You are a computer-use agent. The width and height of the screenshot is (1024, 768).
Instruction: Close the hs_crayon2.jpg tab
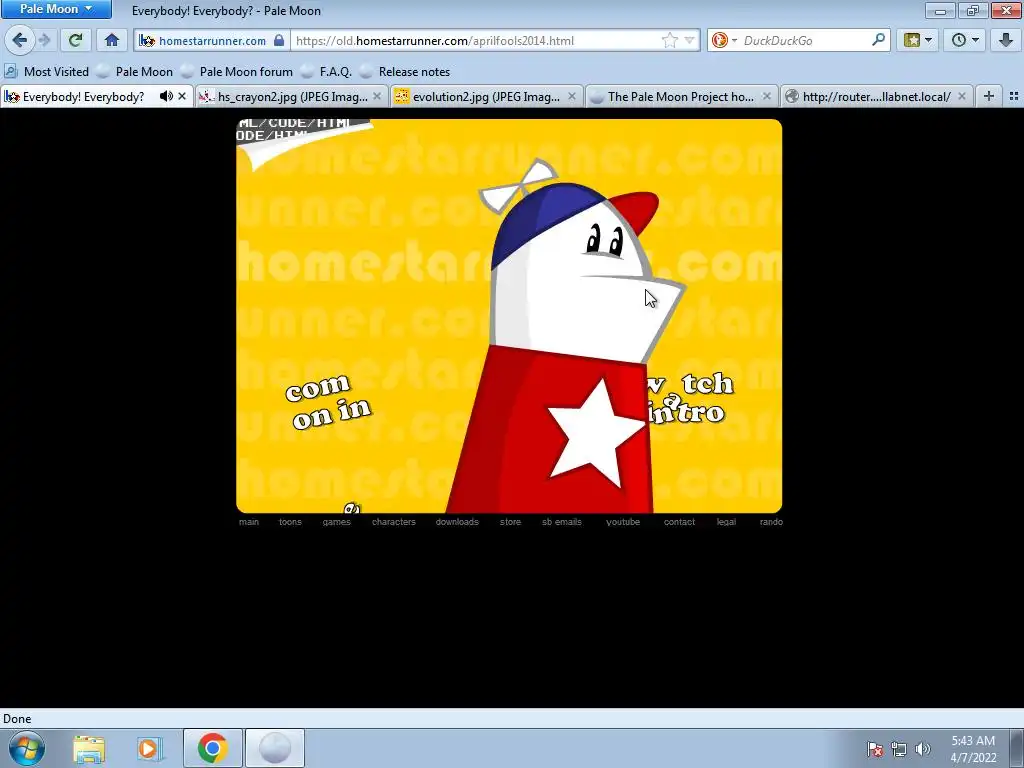377,97
